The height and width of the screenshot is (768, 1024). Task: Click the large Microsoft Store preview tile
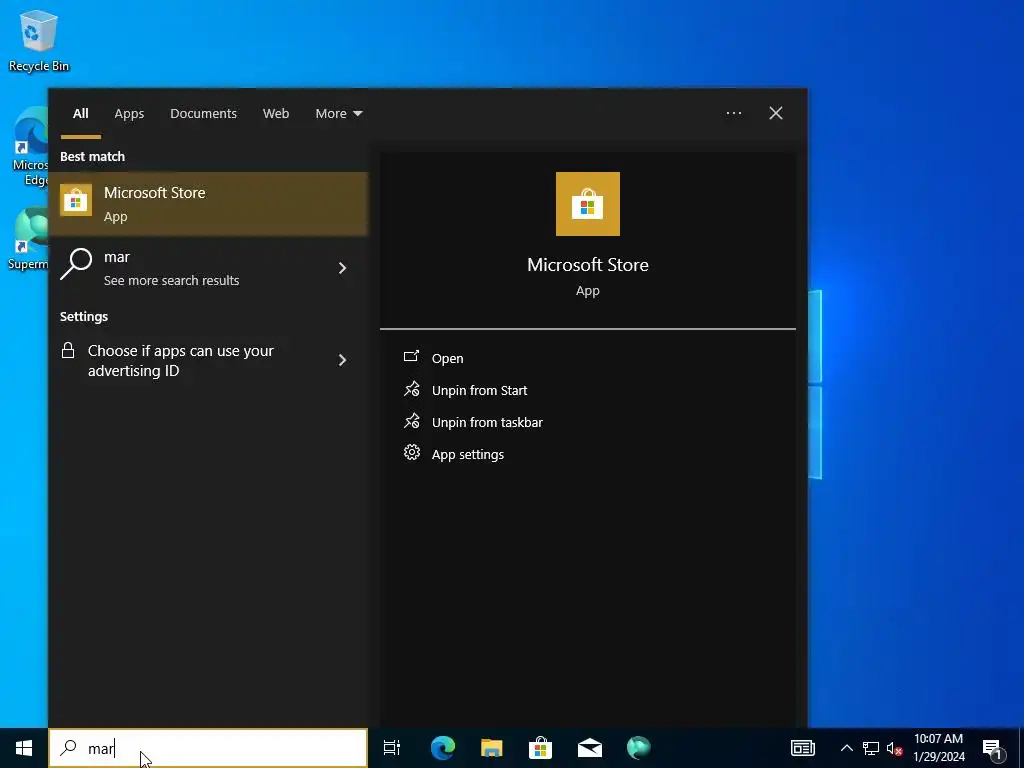point(588,204)
